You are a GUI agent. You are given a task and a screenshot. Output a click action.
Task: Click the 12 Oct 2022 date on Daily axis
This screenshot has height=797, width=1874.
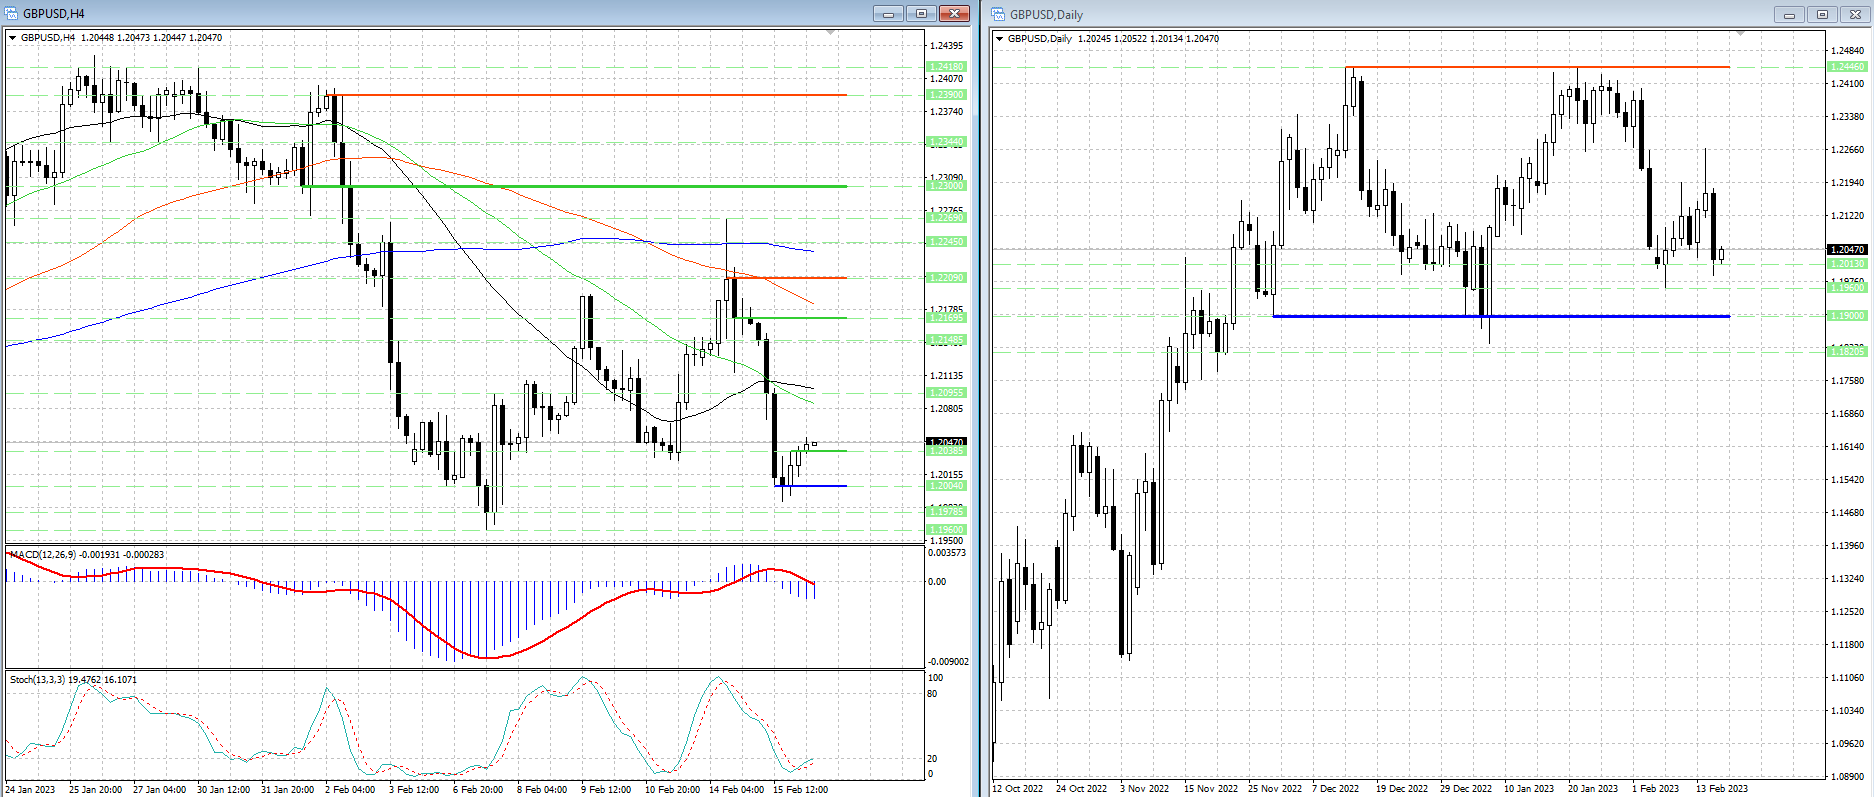click(1017, 789)
